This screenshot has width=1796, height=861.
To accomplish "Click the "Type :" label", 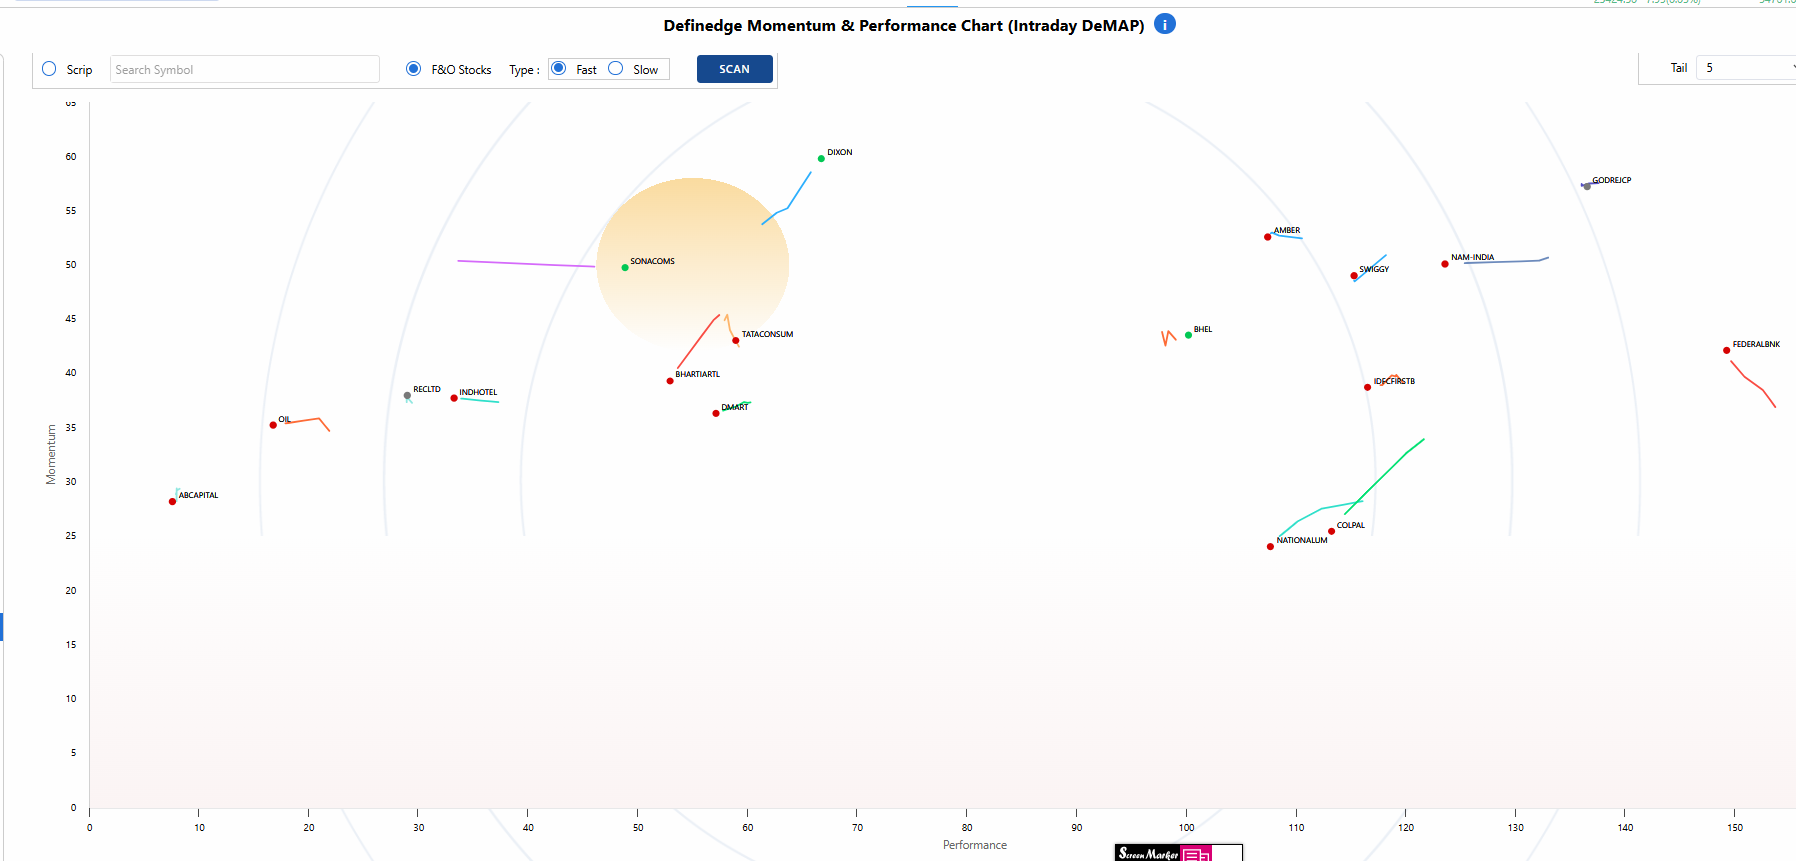I will [524, 70].
